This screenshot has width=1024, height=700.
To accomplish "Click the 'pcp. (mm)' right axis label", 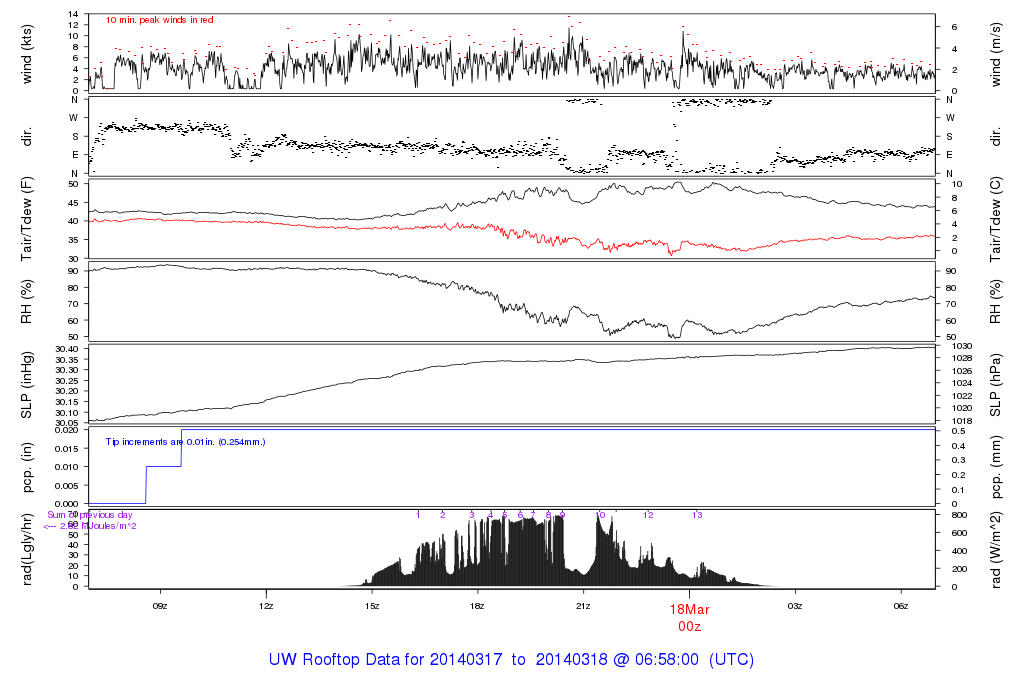I will coord(996,466).
